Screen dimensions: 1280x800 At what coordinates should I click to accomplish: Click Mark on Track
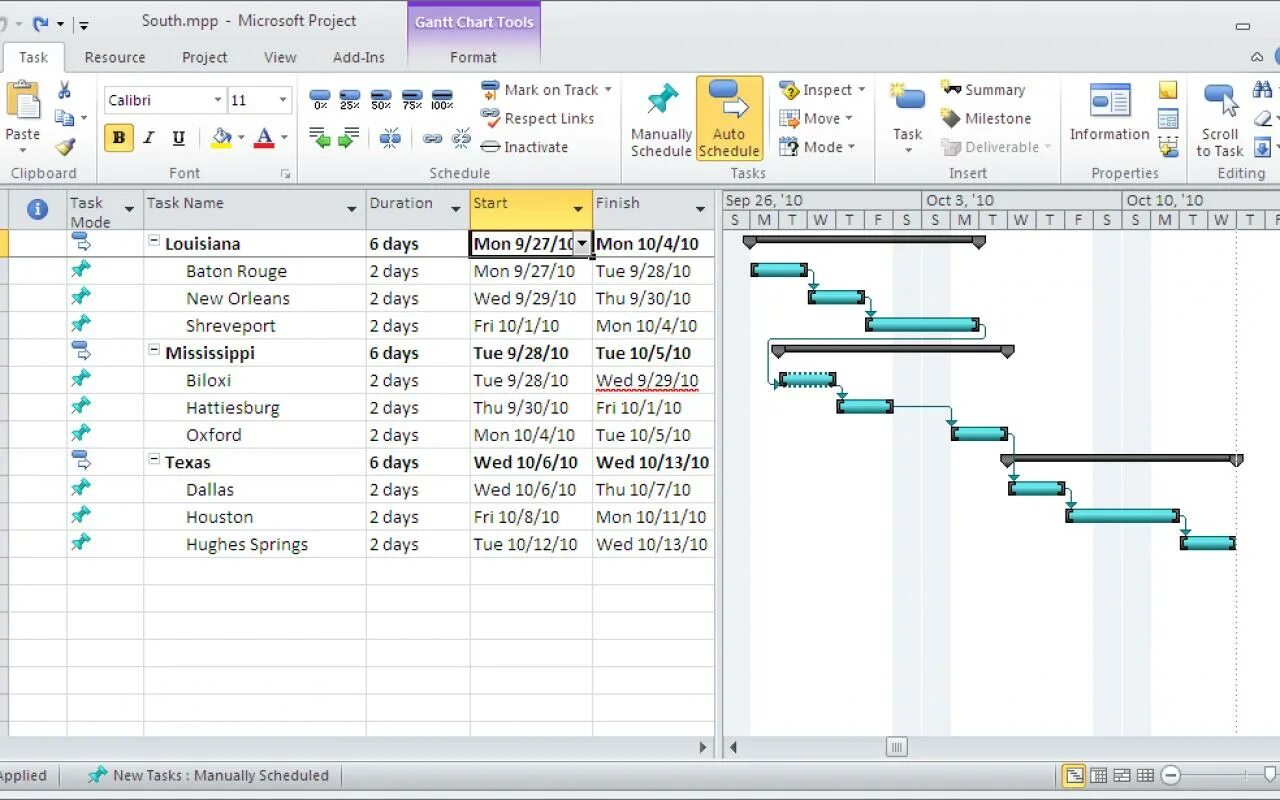coord(539,90)
